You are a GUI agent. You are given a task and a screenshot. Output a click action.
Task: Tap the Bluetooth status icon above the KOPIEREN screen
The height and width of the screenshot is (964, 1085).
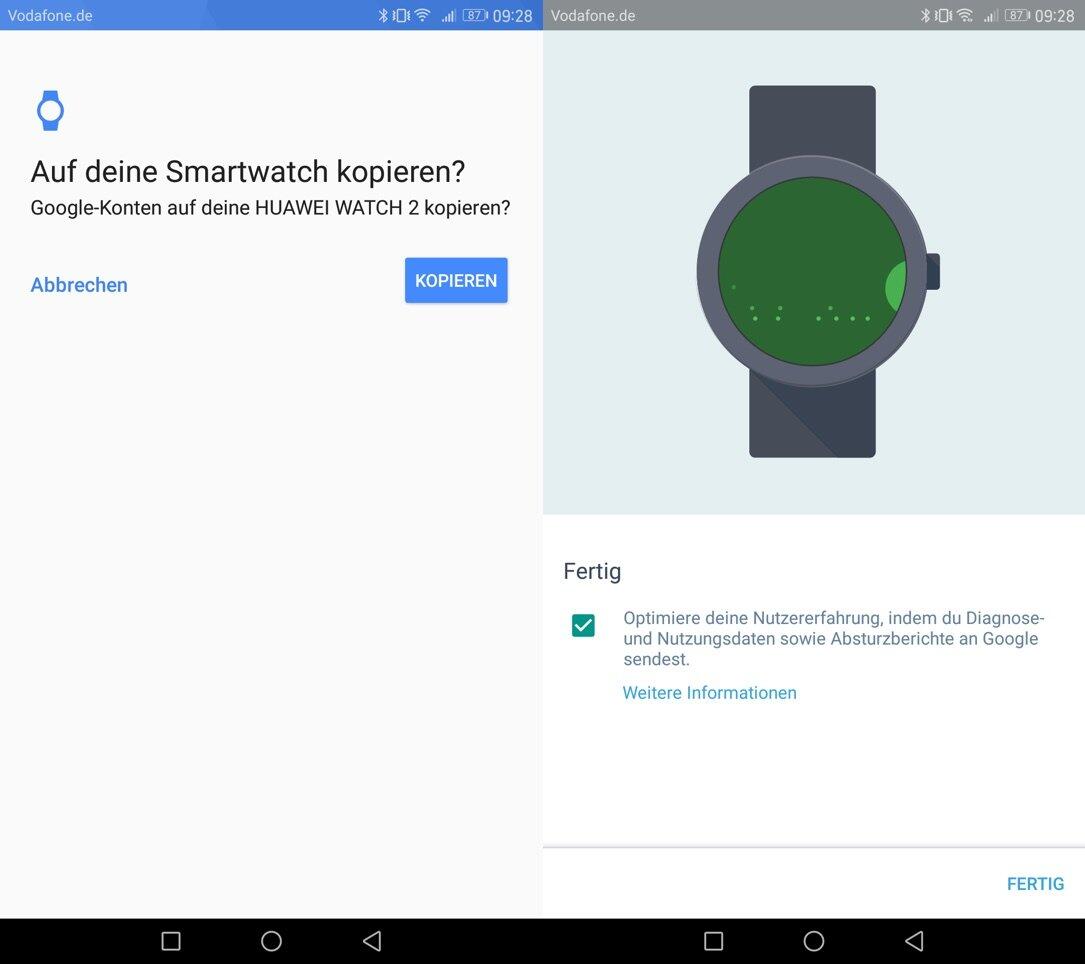coord(383,16)
